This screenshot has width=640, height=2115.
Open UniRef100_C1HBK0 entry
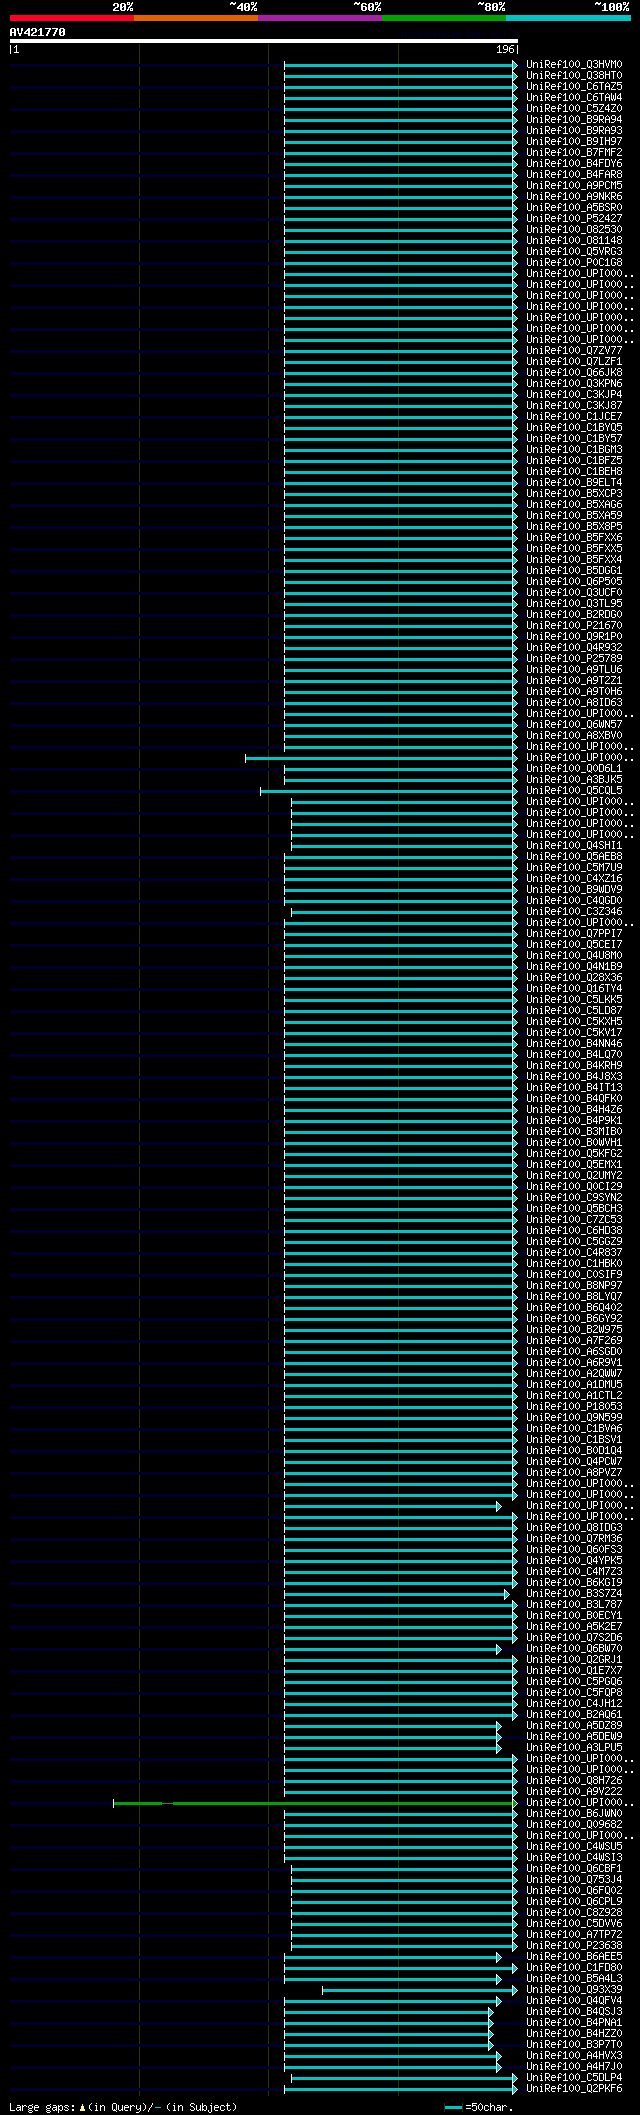[574, 1264]
